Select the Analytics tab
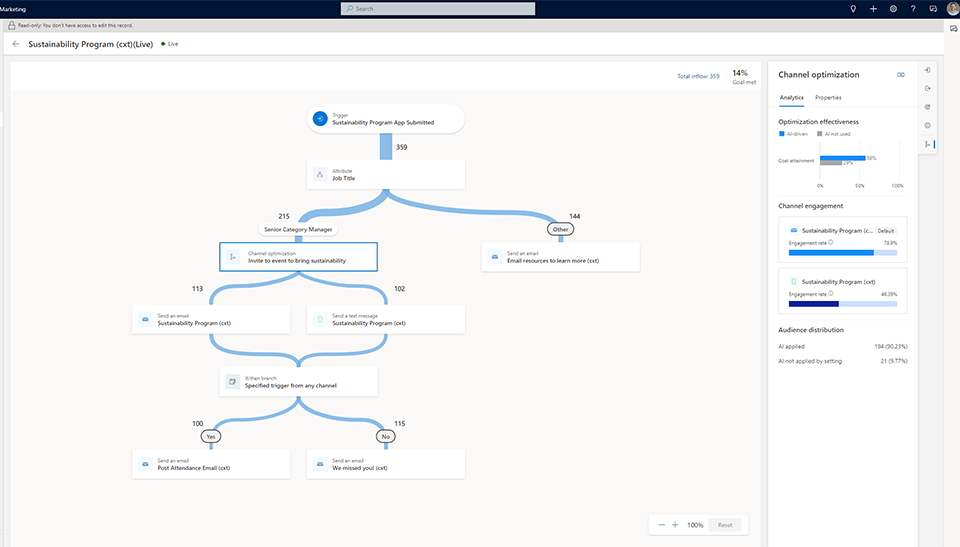 [791, 98]
